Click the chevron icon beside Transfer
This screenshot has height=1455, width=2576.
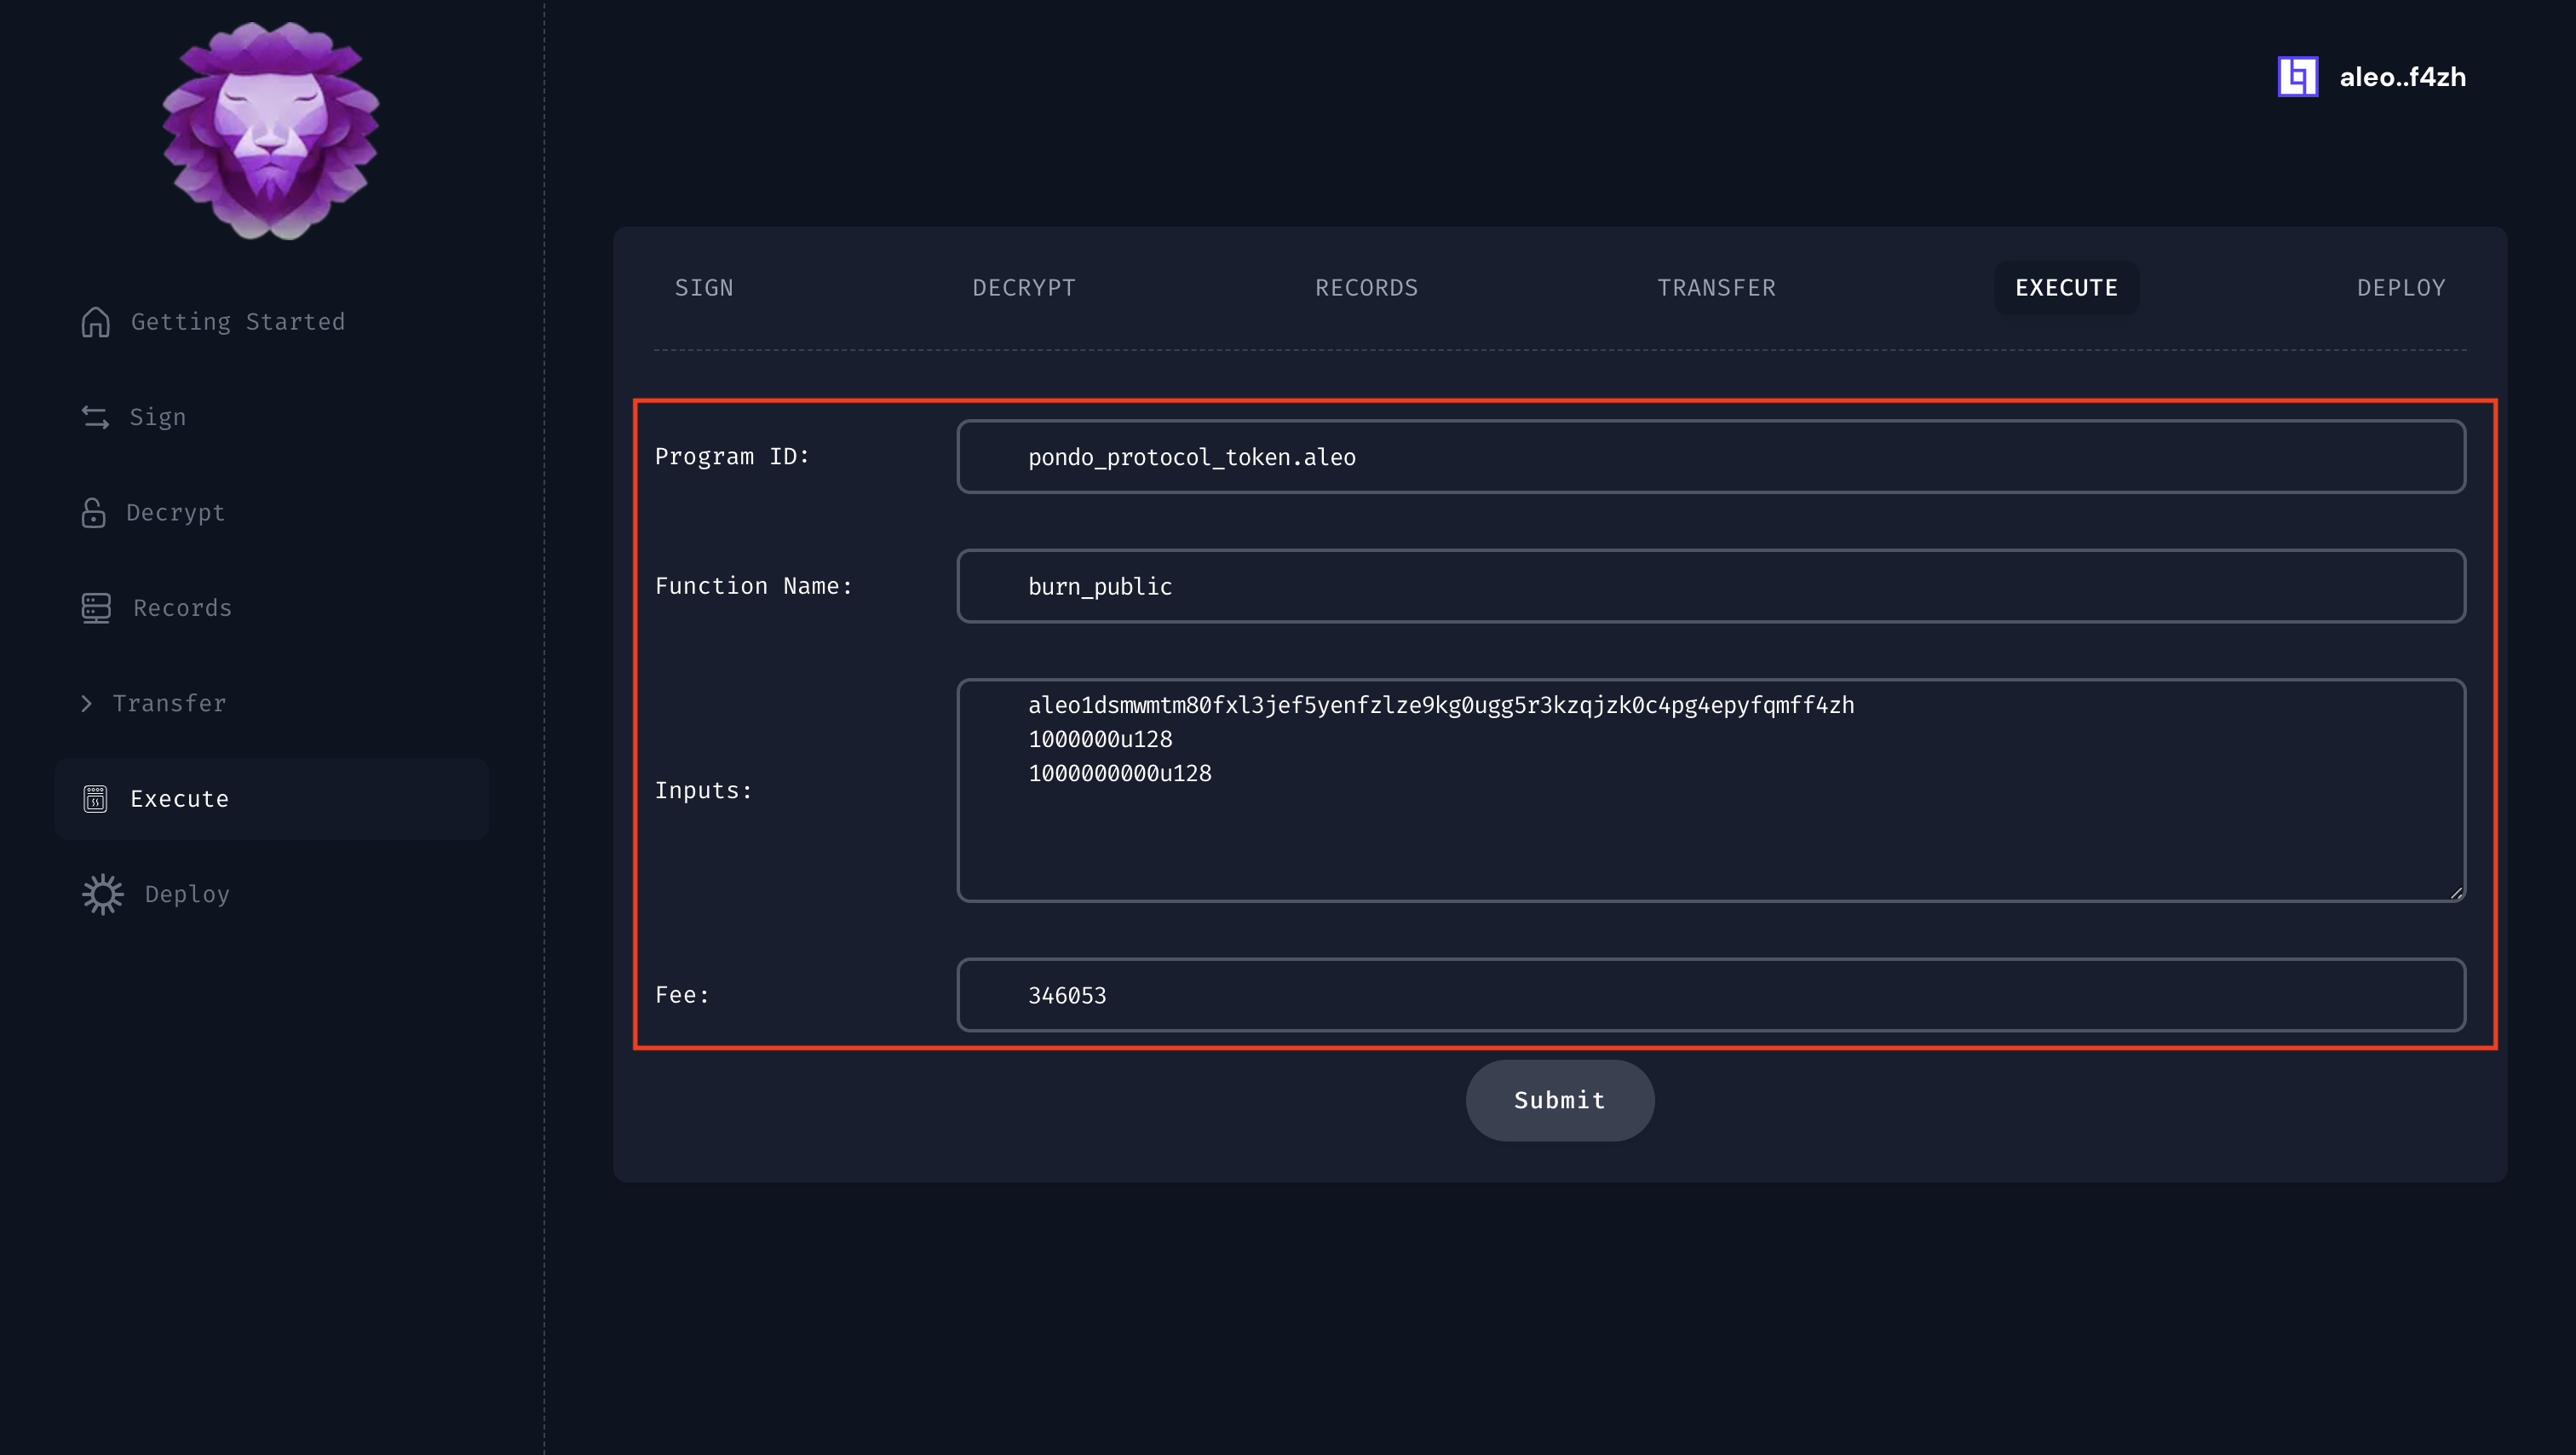87,704
